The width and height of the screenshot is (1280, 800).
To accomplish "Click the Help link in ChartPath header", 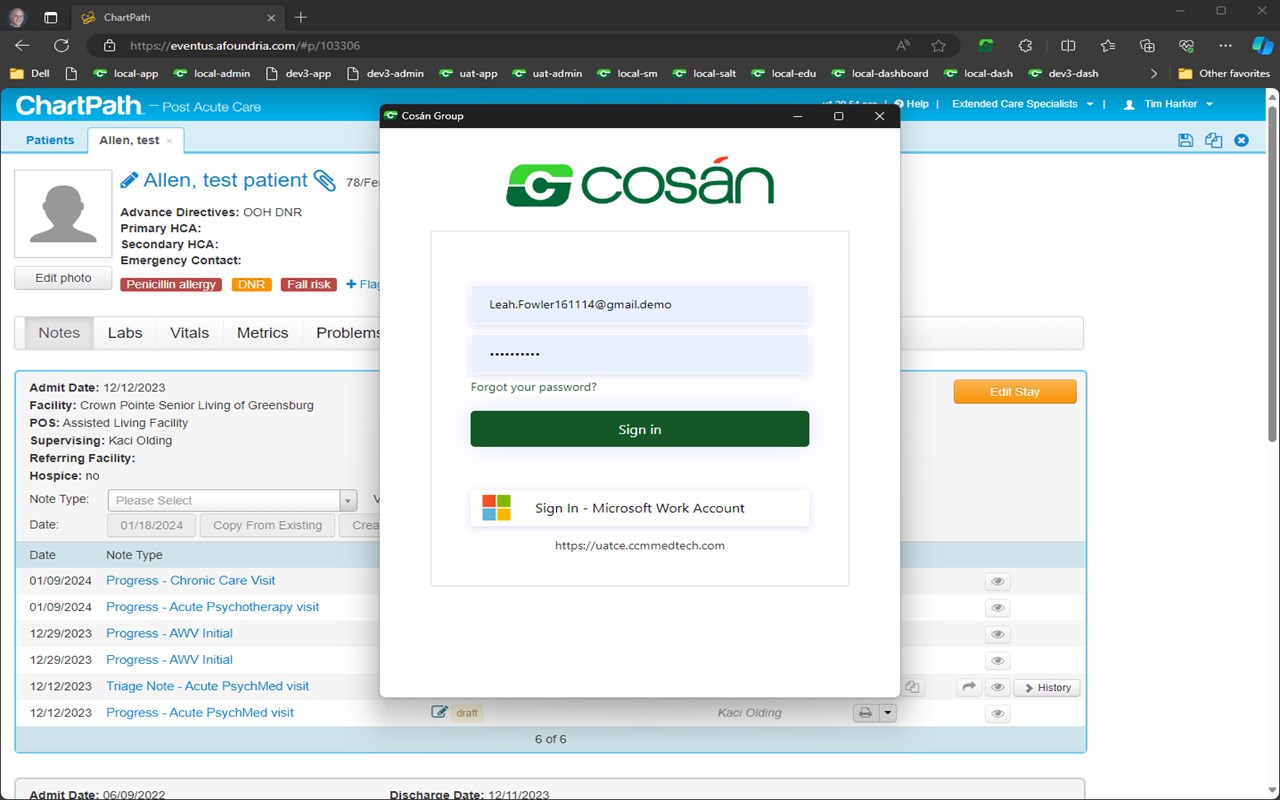I will 911,104.
